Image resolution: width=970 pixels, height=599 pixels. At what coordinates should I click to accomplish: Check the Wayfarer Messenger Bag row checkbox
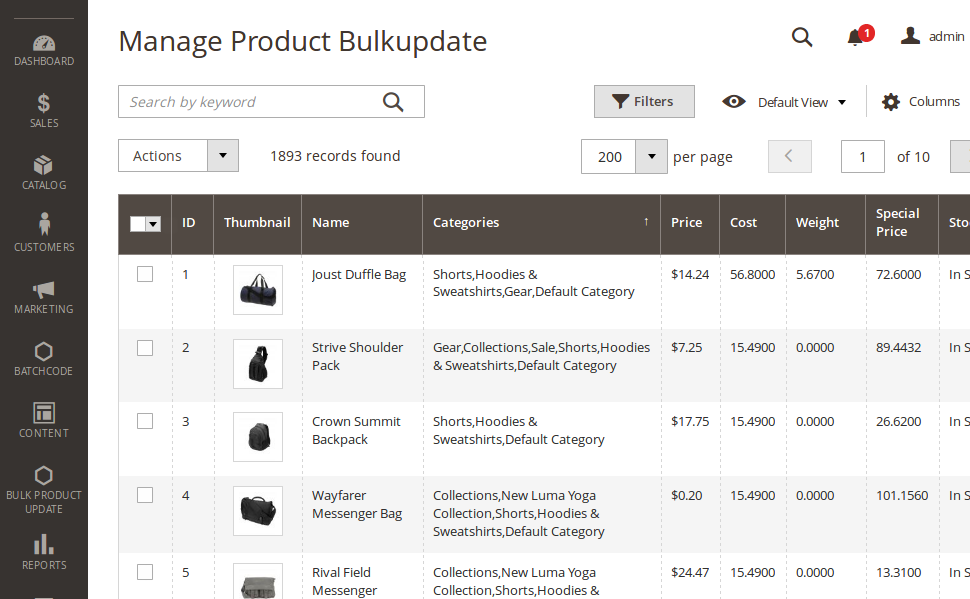pos(145,495)
